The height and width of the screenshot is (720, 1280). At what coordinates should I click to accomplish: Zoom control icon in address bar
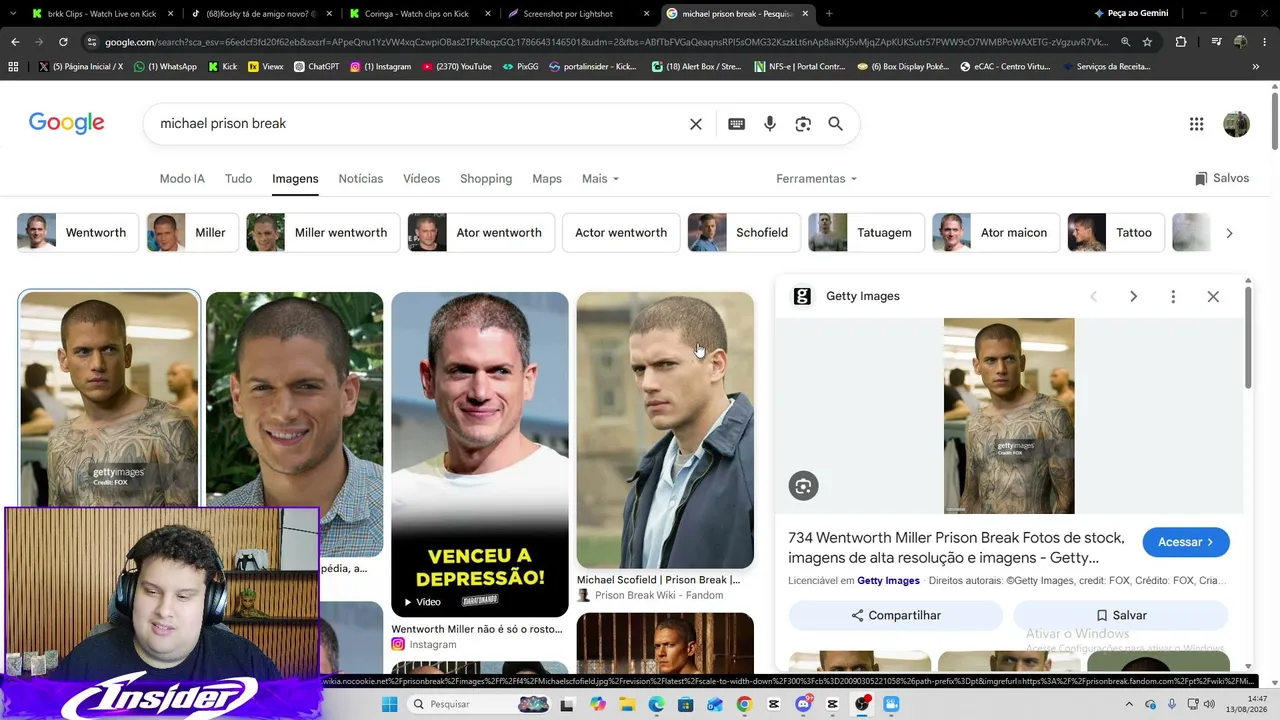[1125, 42]
